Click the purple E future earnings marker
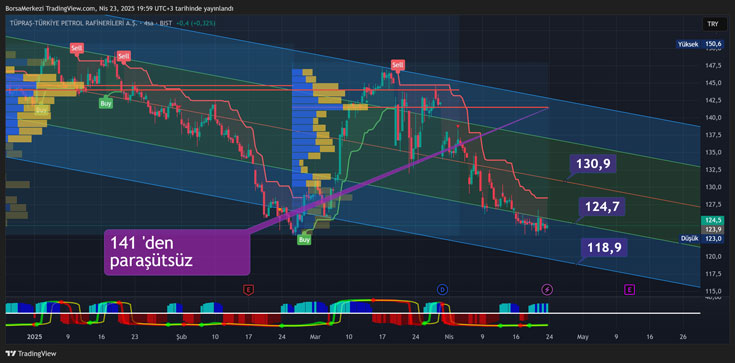This screenshot has height=363, width=735. tap(629, 289)
